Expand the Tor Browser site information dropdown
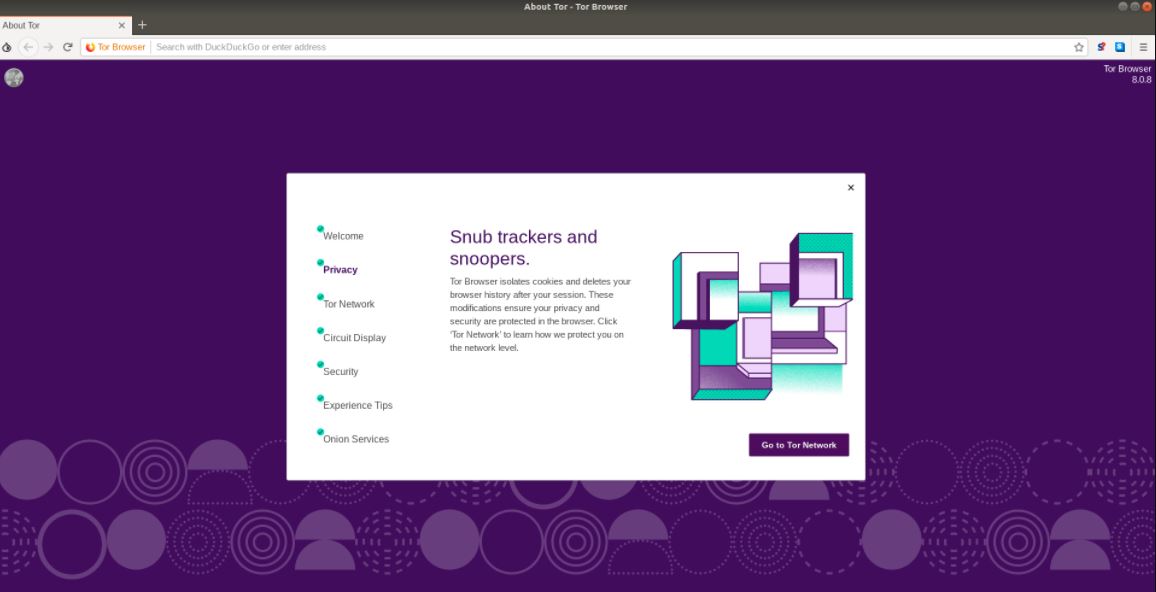 pos(115,47)
